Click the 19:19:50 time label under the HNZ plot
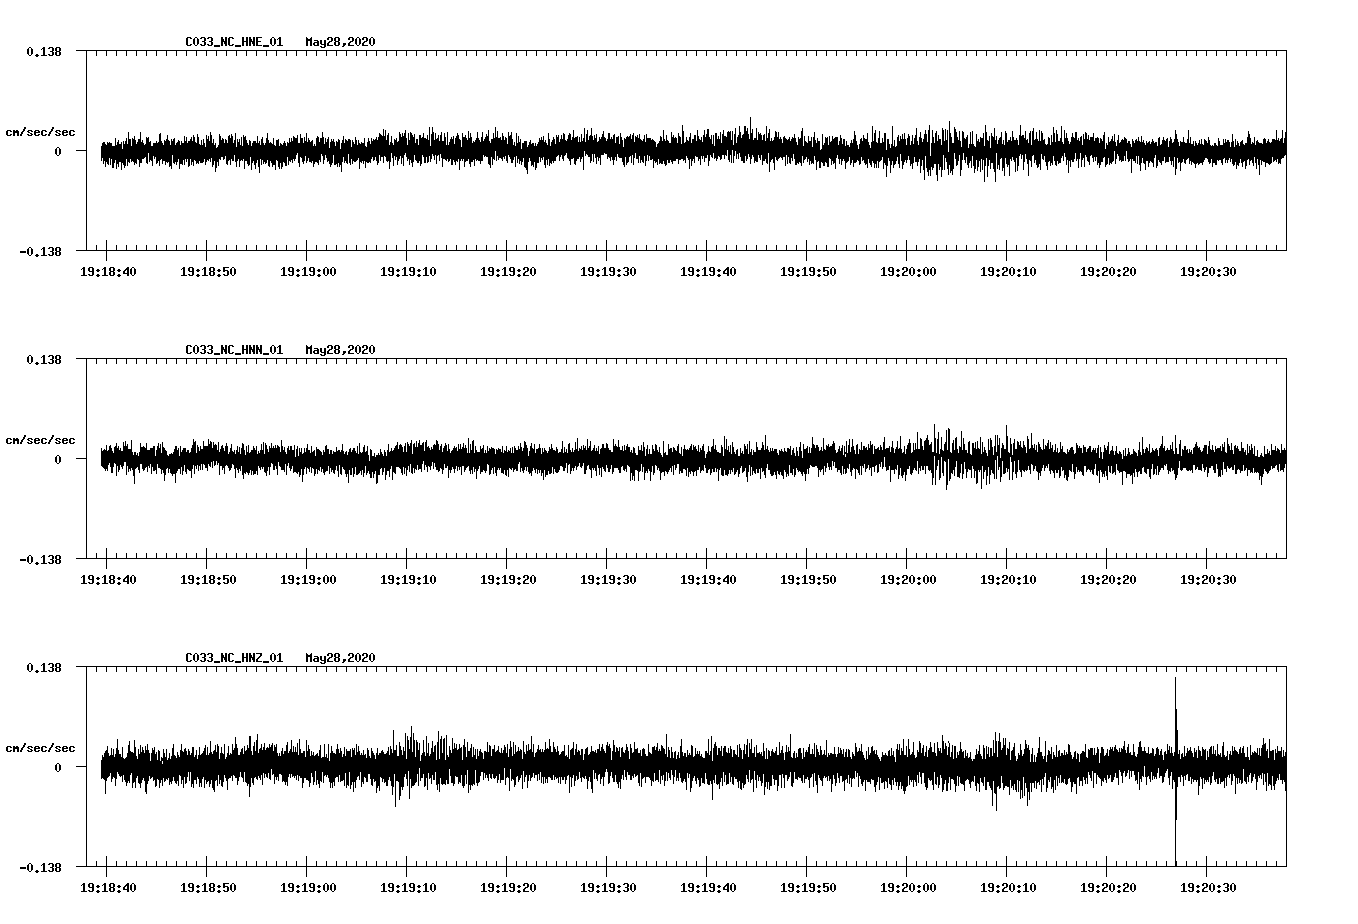The height and width of the screenshot is (924, 1358). coord(808,887)
